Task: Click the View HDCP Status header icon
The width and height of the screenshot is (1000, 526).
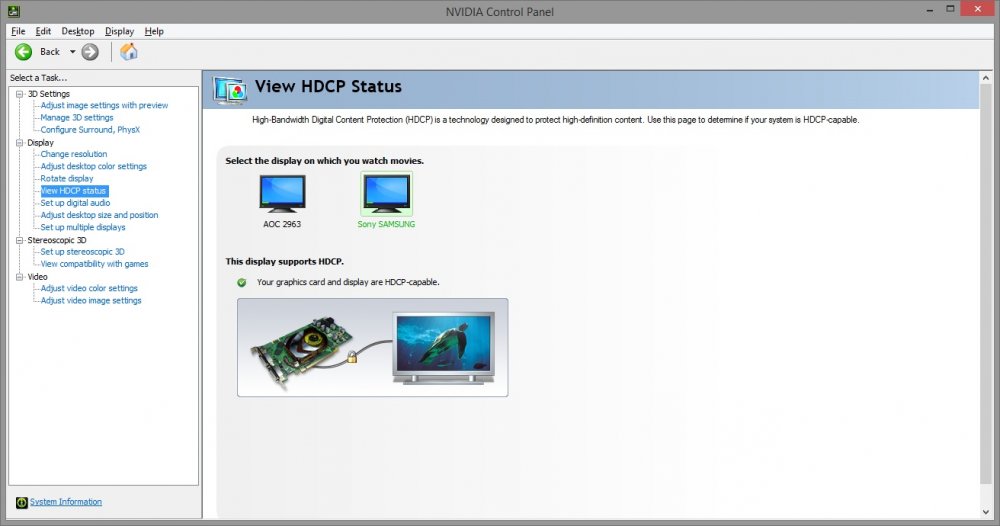Action: point(231,89)
